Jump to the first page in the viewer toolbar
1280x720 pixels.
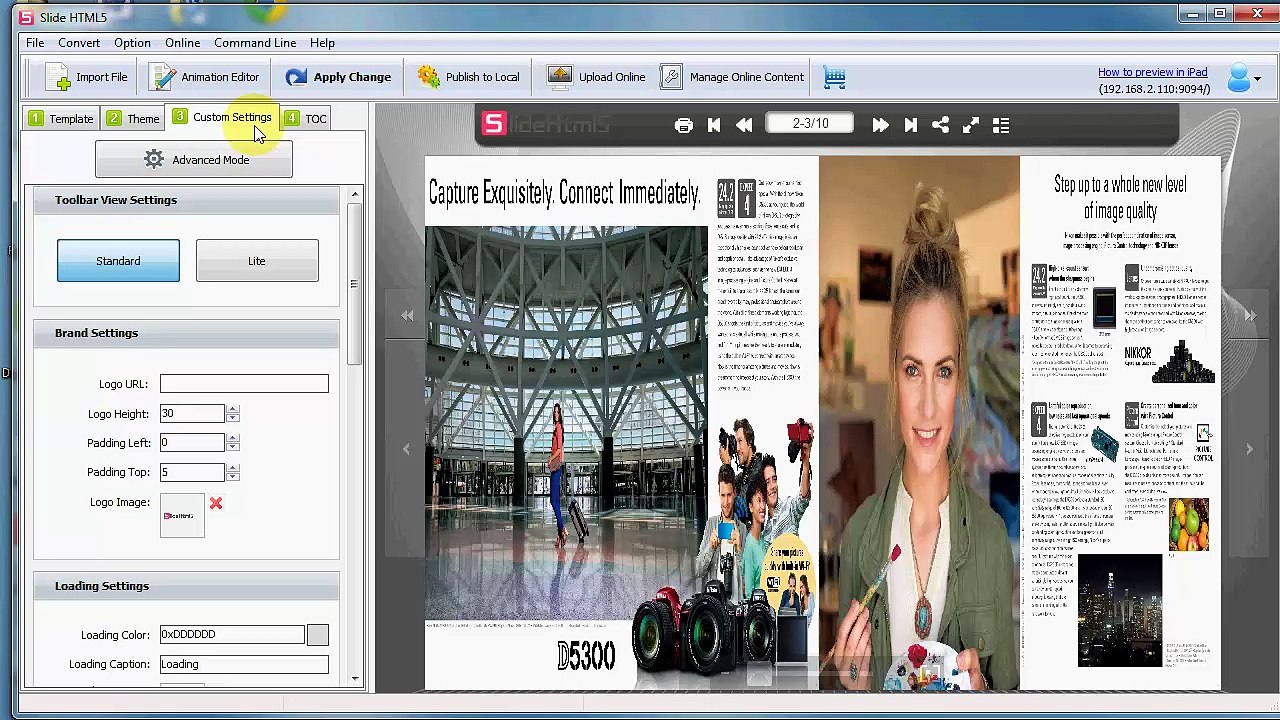[714, 126]
